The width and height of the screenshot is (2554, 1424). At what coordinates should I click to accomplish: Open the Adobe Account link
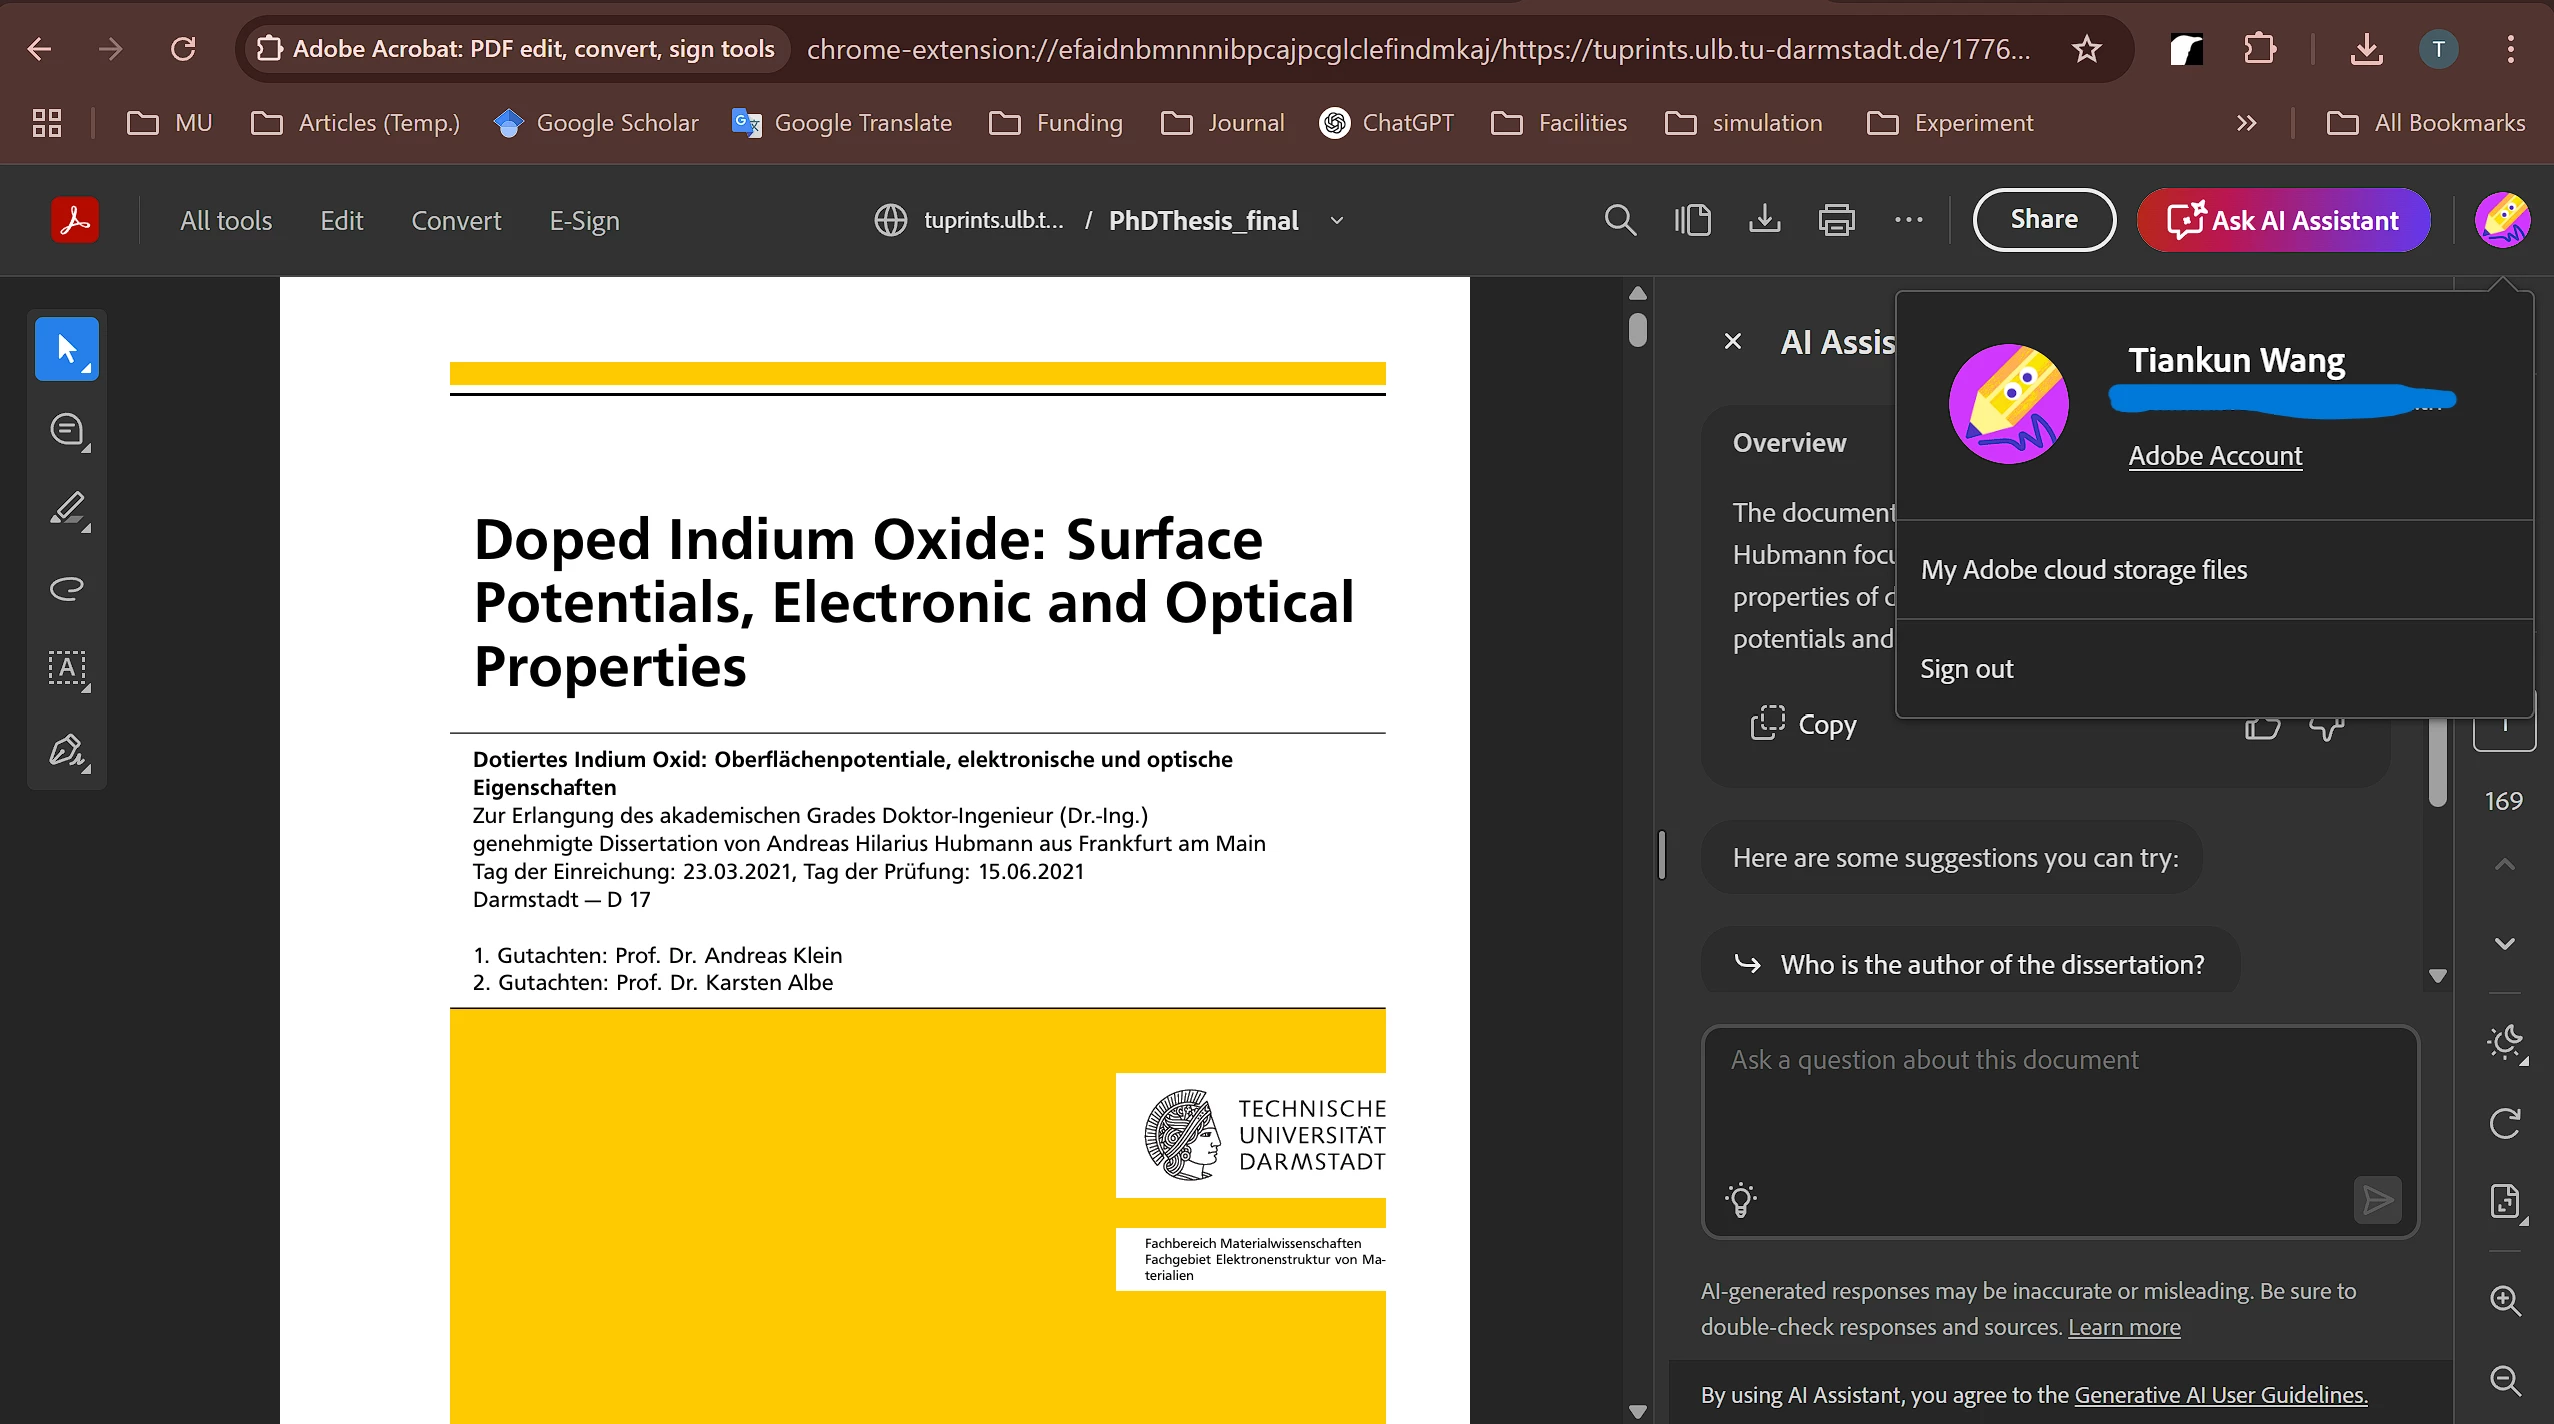pyautogui.click(x=2214, y=456)
